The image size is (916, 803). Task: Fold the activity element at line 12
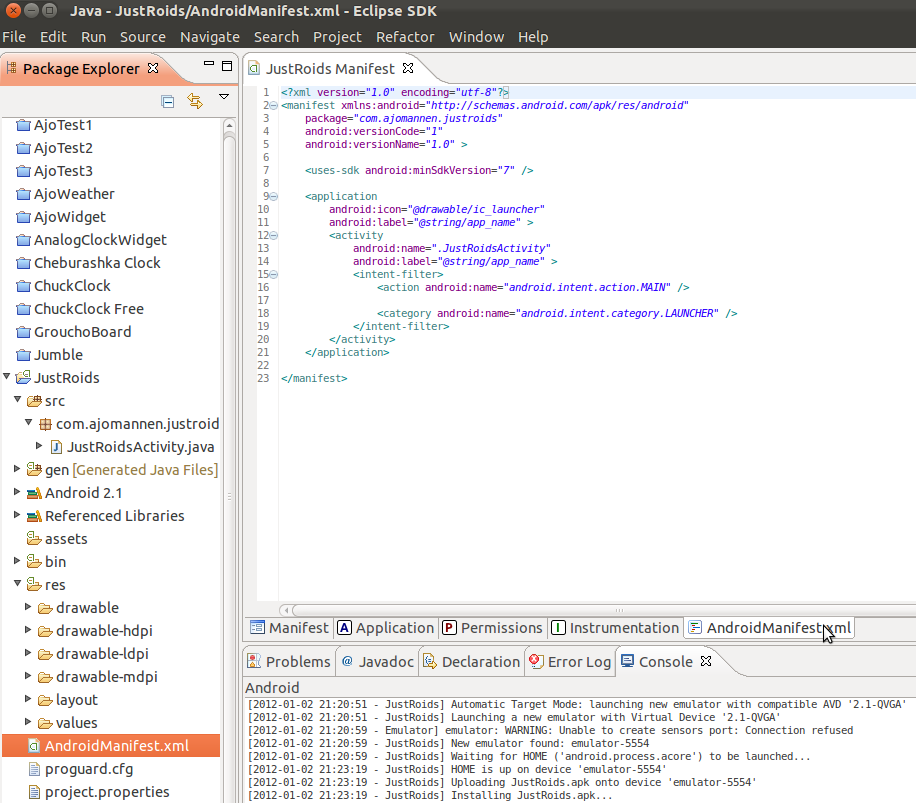[x=273, y=236]
